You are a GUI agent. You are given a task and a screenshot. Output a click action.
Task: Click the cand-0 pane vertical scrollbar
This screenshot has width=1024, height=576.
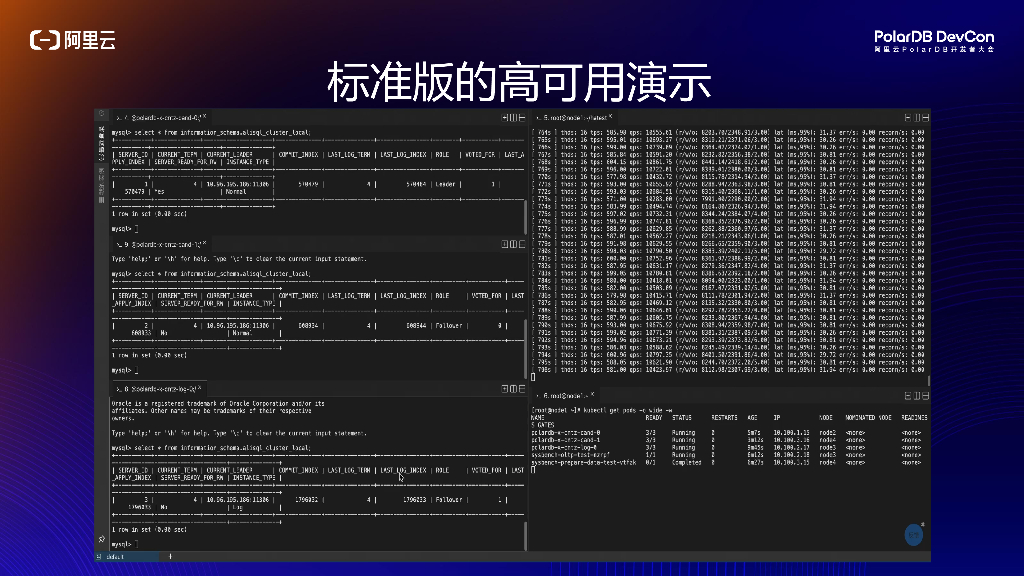[525, 217]
